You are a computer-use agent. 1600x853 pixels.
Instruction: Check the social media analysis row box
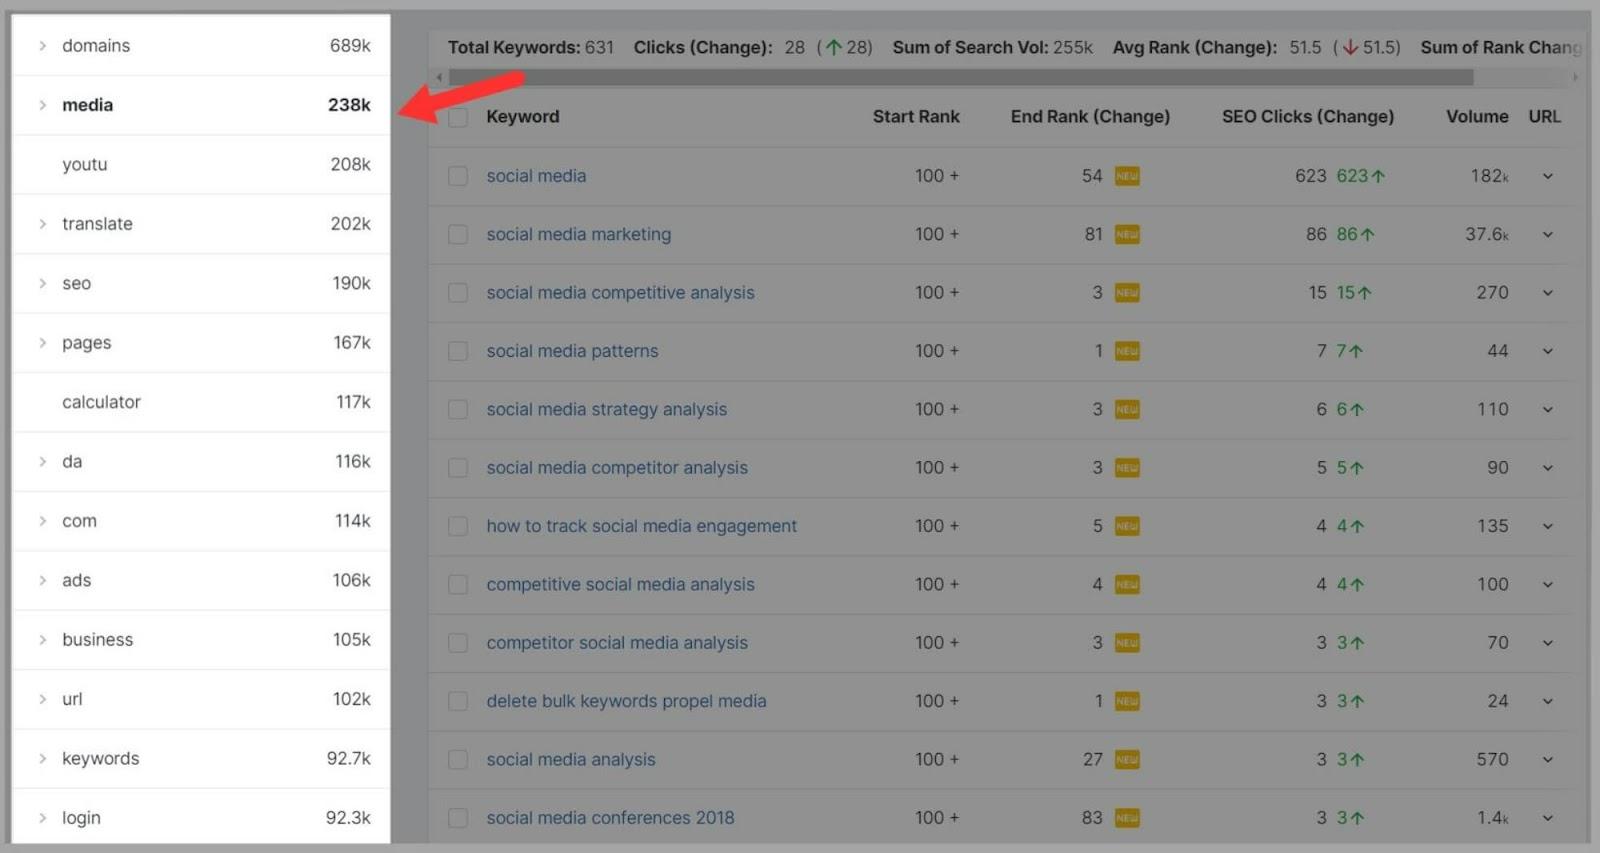pyautogui.click(x=458, y=760)
